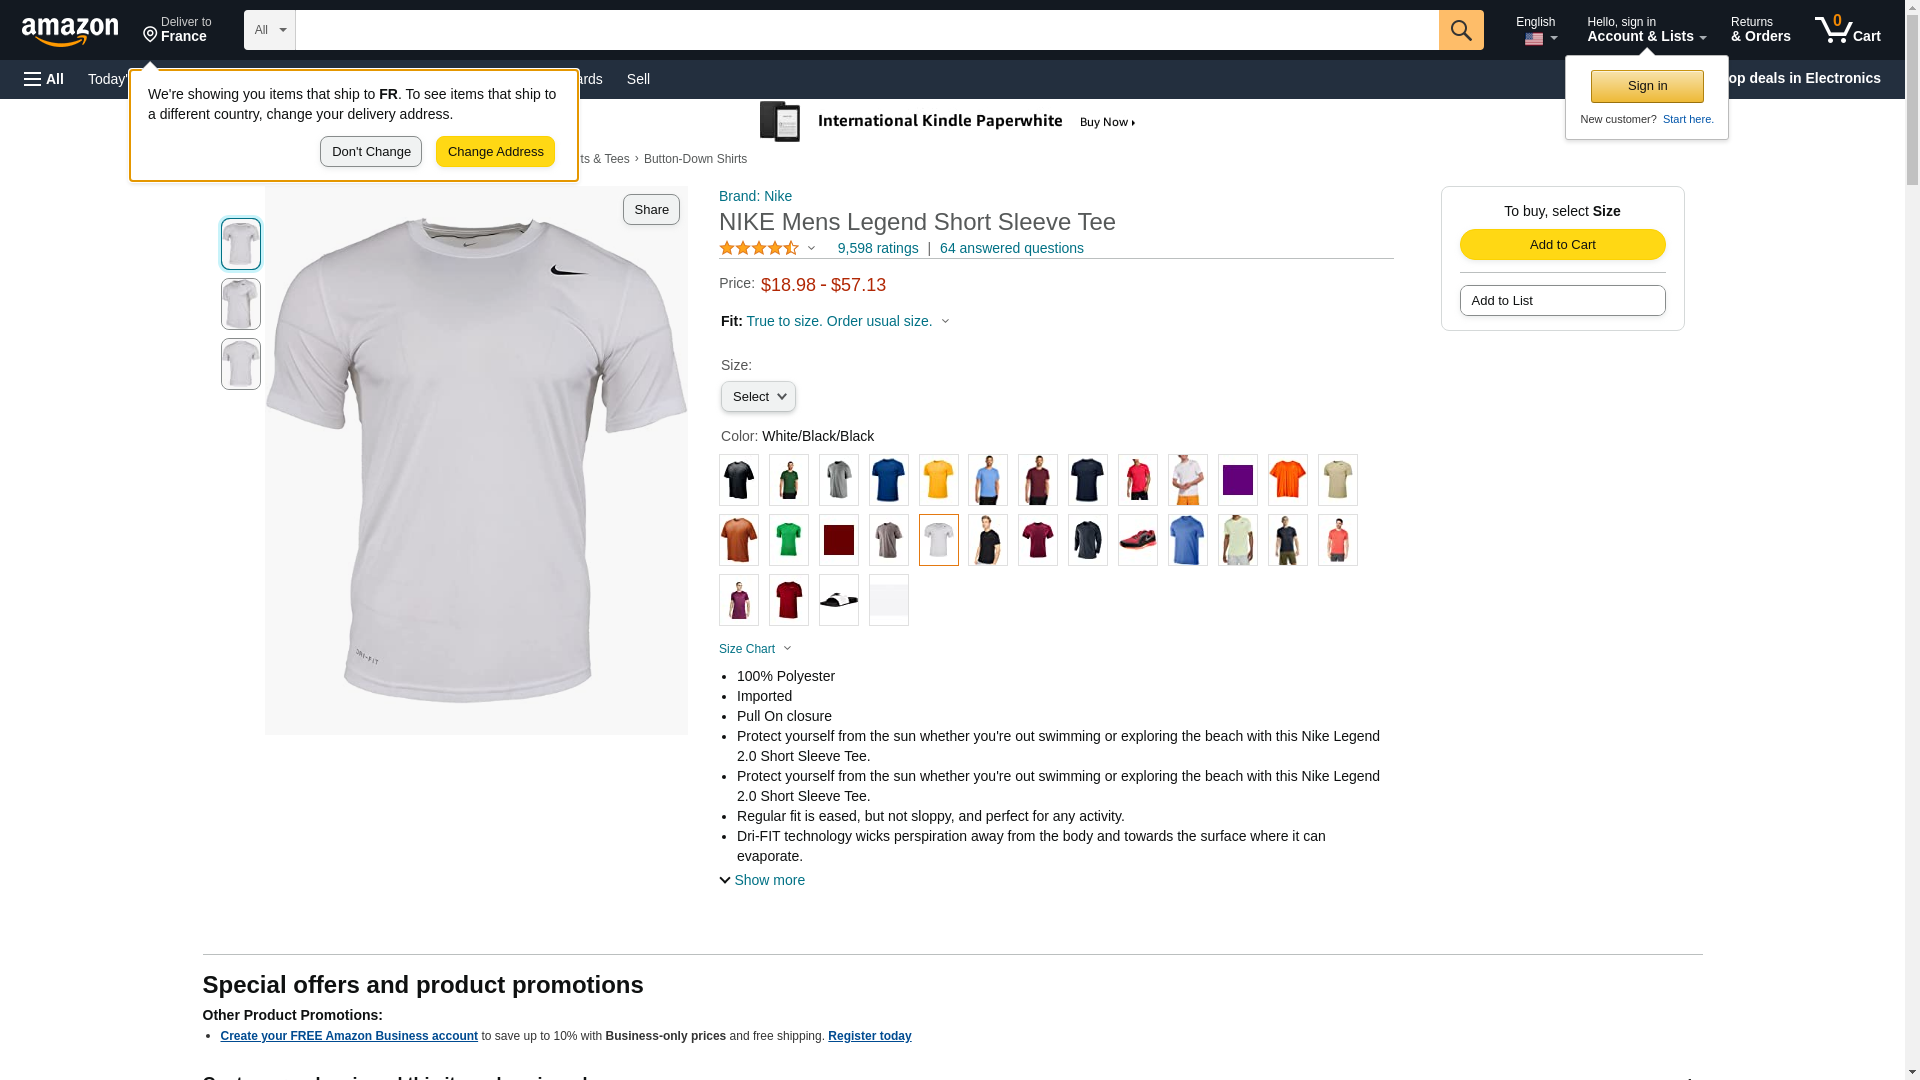Click the Deliver to France location icon

[x=151, y=35]
